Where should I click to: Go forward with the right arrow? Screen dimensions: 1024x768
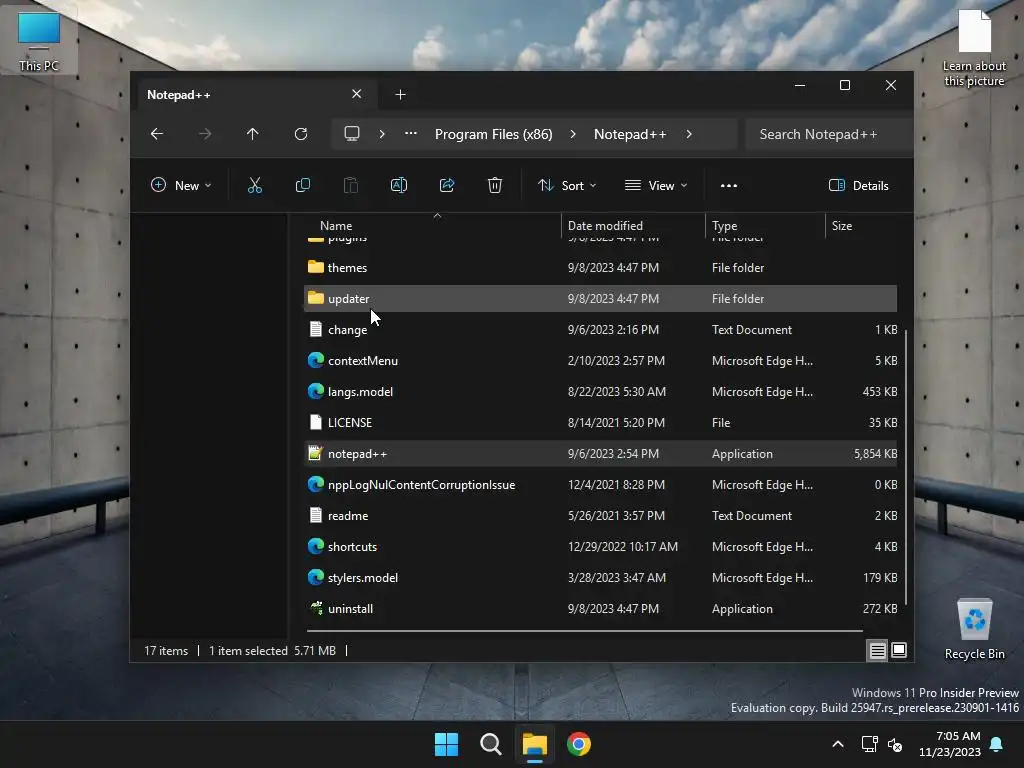(205, 134)
